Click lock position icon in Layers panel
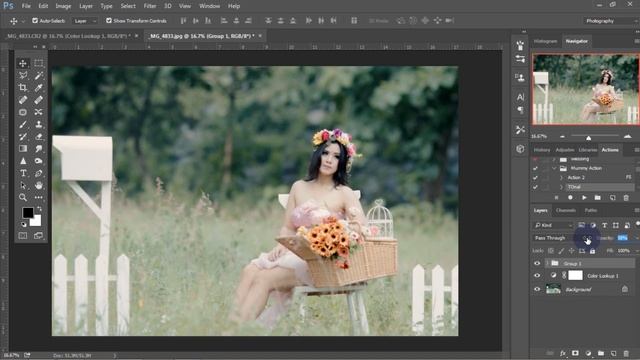 (x=571, y=251)
